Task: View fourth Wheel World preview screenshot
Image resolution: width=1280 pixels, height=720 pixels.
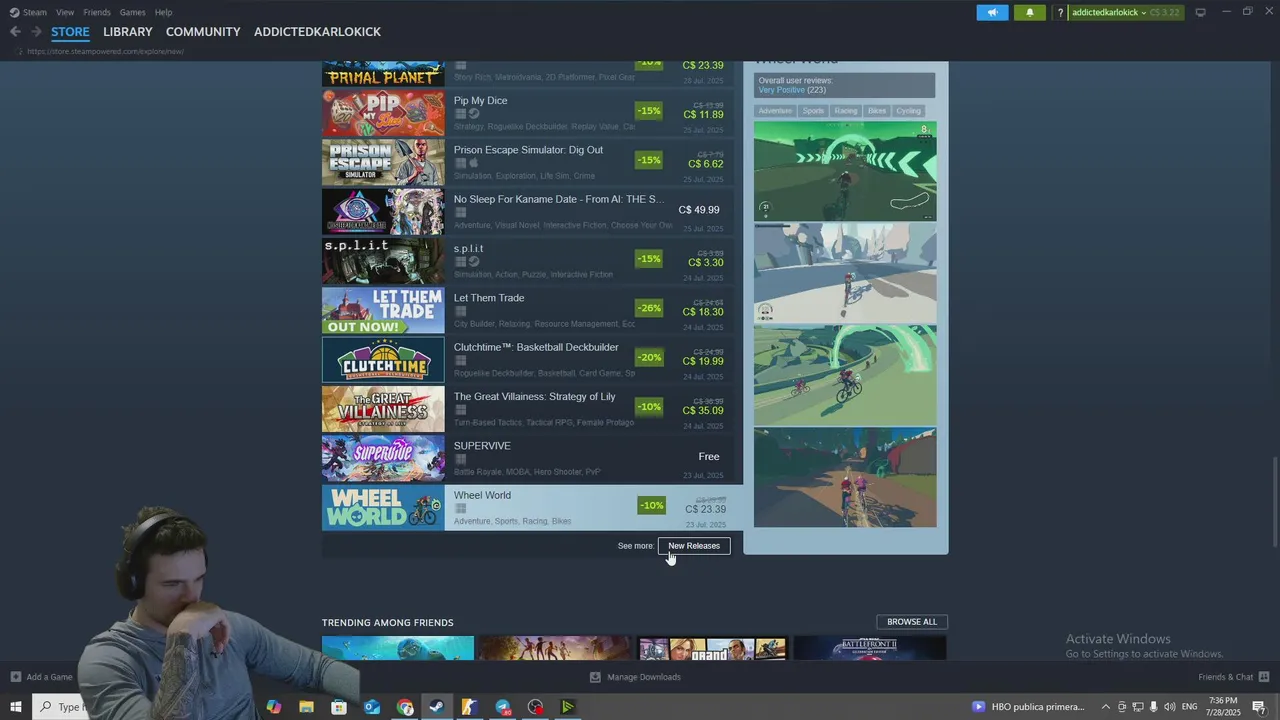Action: (845, 477)
